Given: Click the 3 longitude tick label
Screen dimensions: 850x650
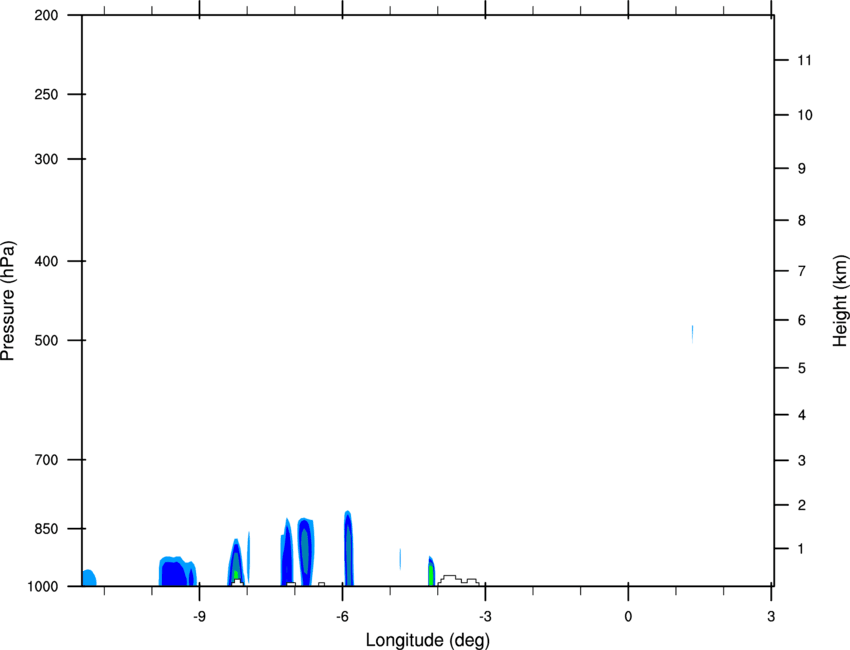Looking at the screenshot, I should click(771, 616).
